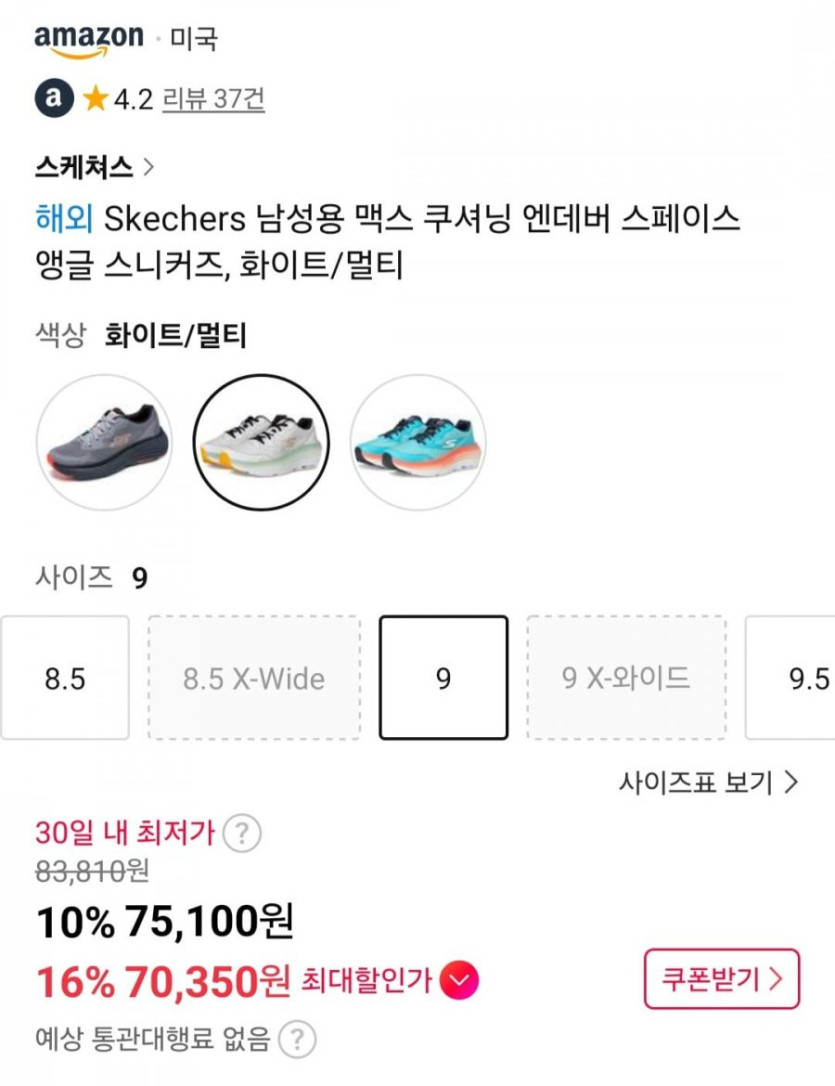Open the customs fee help icon
The width and height of the screenshot is (835, 1086).
[x=296, y=1040]
